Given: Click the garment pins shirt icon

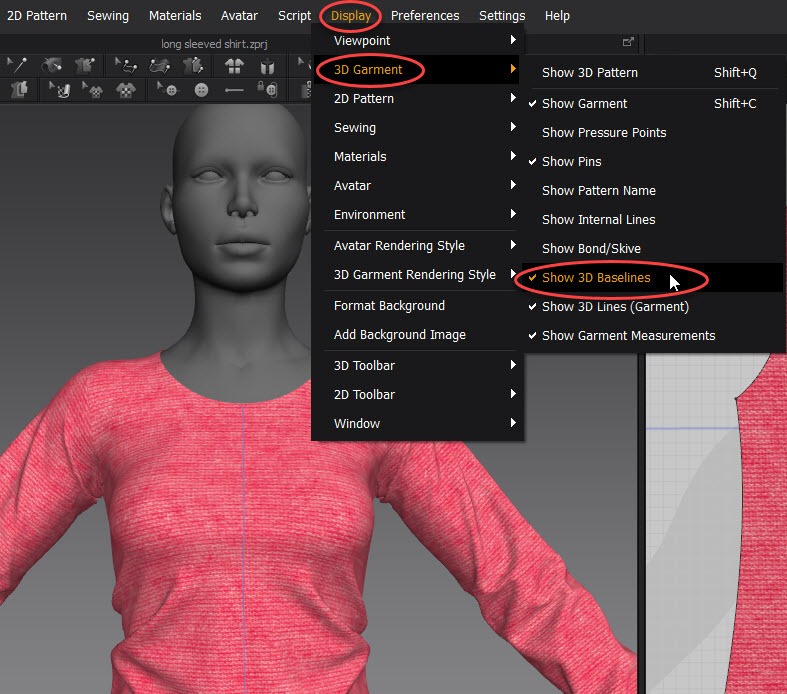Looking at the screenshot, I should (x=193, y=65).
